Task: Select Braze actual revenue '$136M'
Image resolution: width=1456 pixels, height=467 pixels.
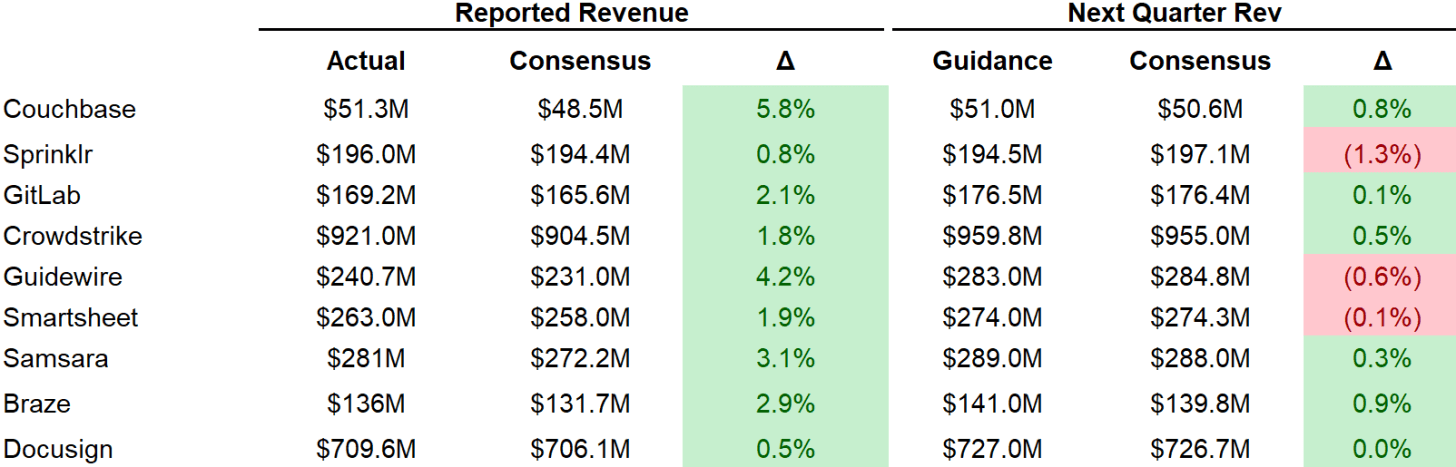Action: pyautogui.click(x=366, y=404)
